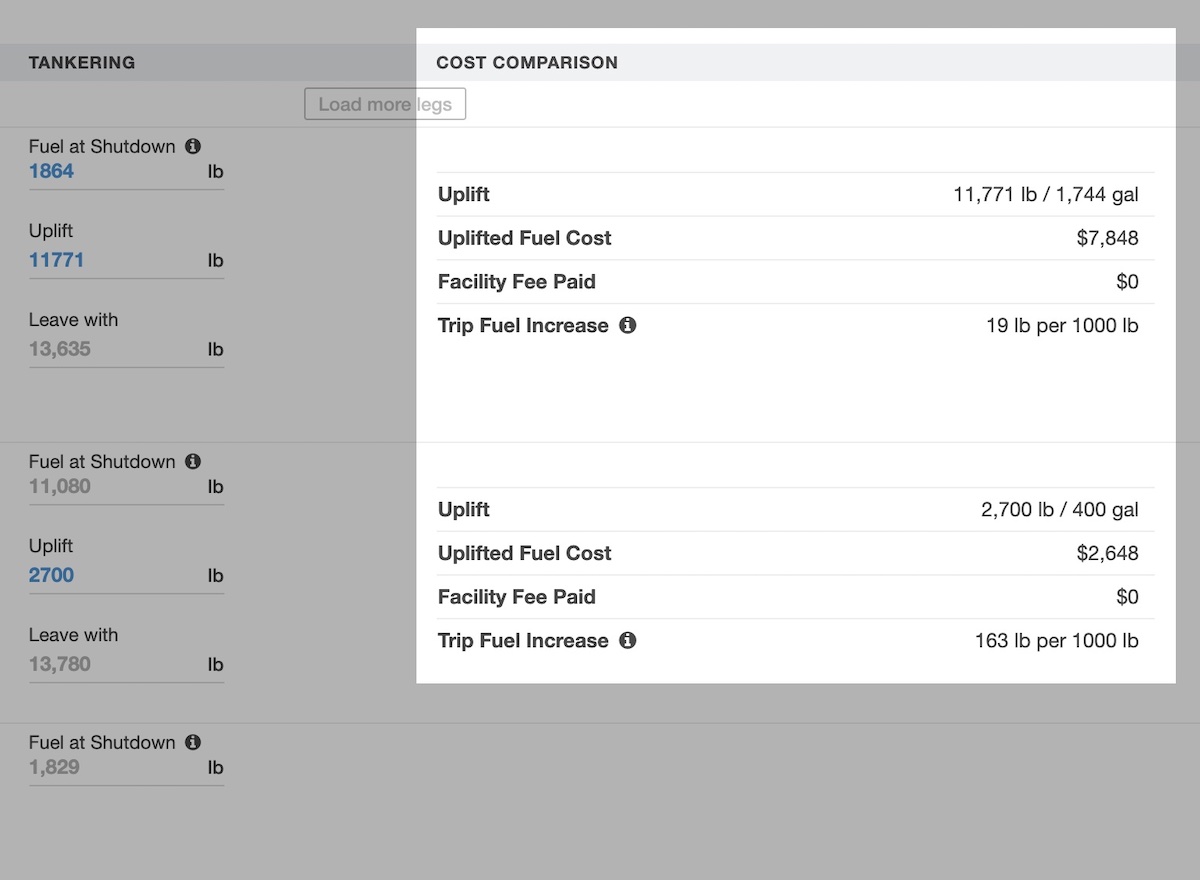Select the uplift value 2,700 lb / 400 gal

pyautogui.click(x=1060, y=509)
